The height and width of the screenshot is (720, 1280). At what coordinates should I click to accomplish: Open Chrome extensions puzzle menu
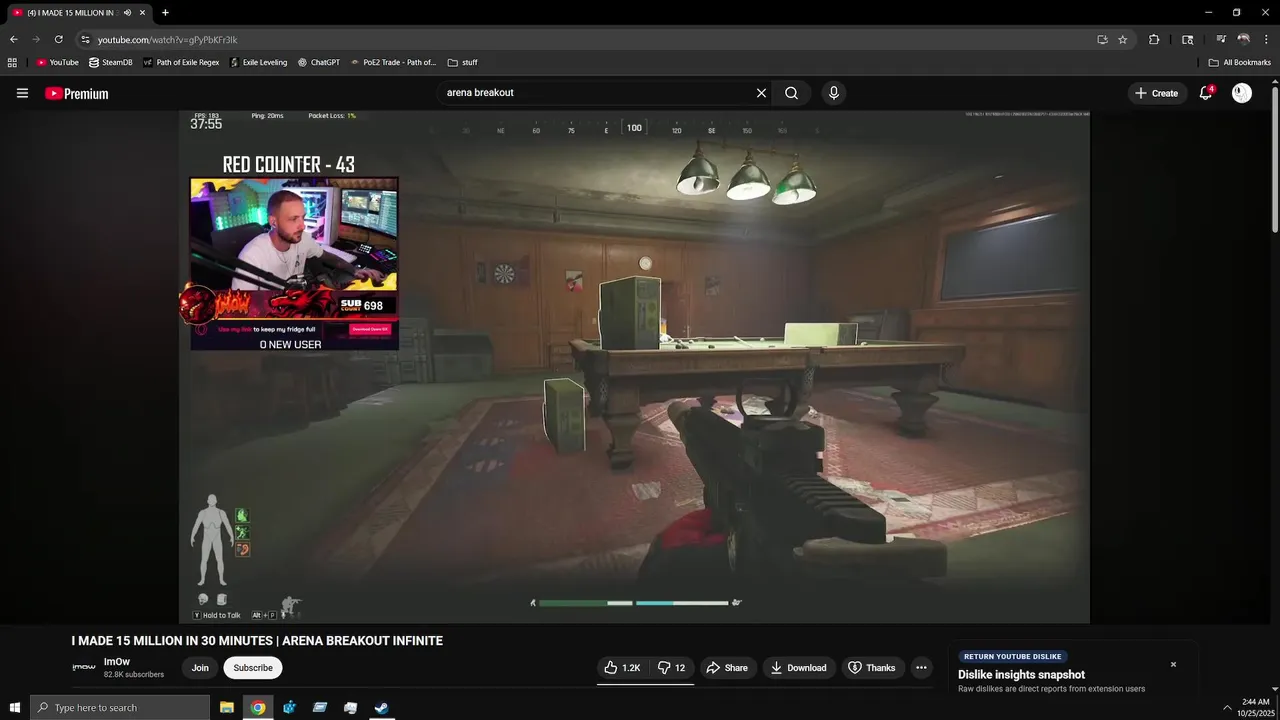click(x=1154, y=39)
